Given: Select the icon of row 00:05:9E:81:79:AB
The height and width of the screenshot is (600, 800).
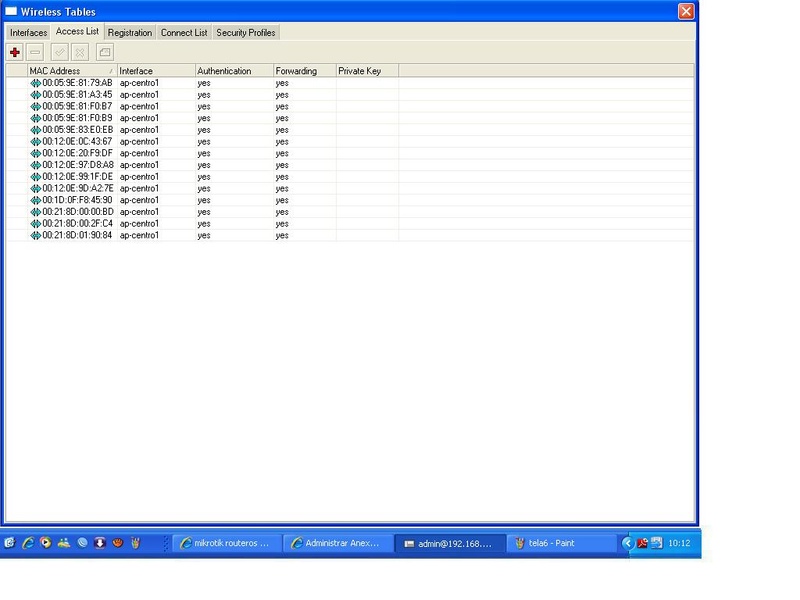Looking at the screenshot, I should 35,83.
